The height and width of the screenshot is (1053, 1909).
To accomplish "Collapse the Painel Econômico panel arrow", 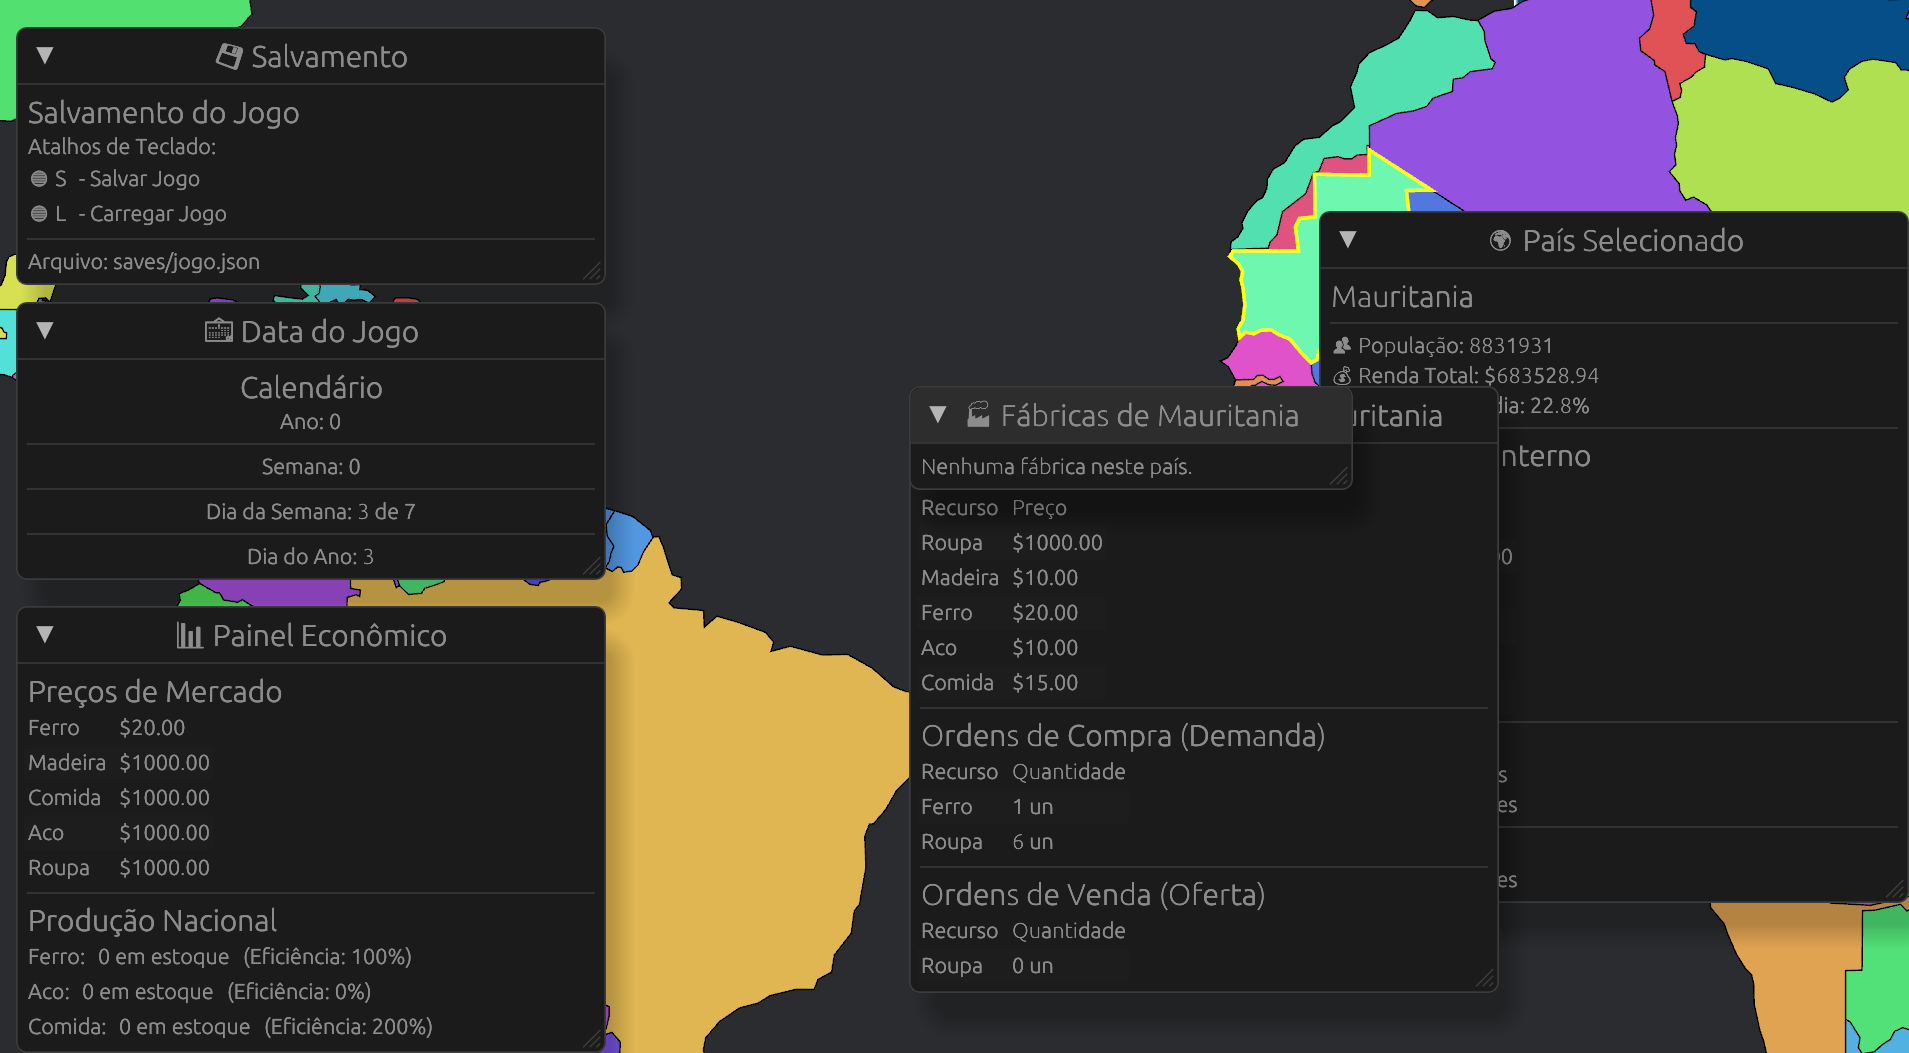I will coord(45,635).
